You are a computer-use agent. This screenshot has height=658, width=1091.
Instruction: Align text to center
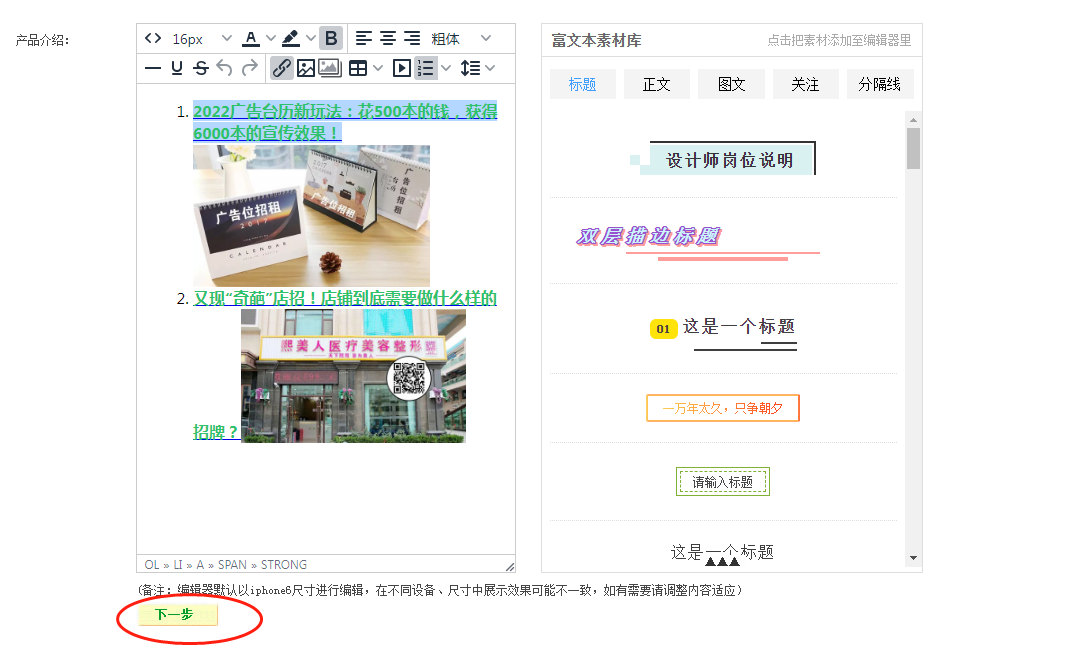[x=388, y=38]
